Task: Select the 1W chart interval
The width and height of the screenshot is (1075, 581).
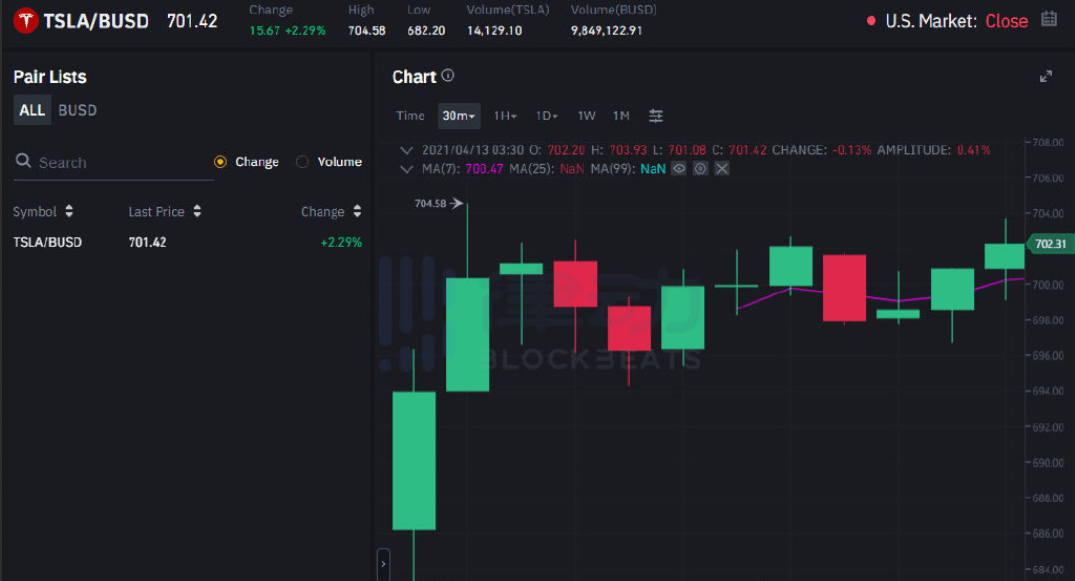Action: (586, 116)
